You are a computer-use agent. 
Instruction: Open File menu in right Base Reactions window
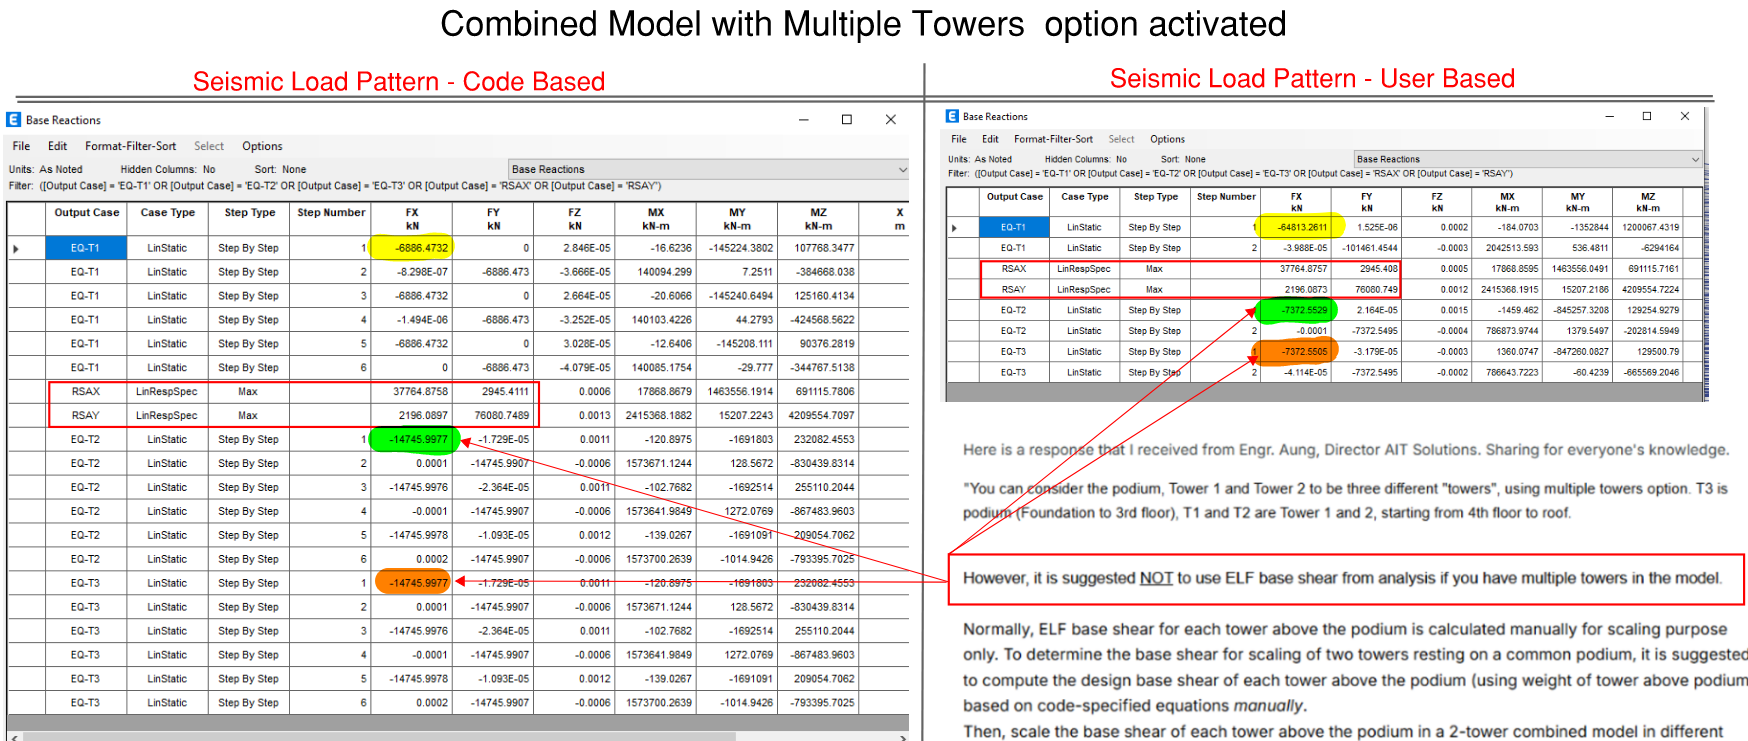tap(959, 139)
